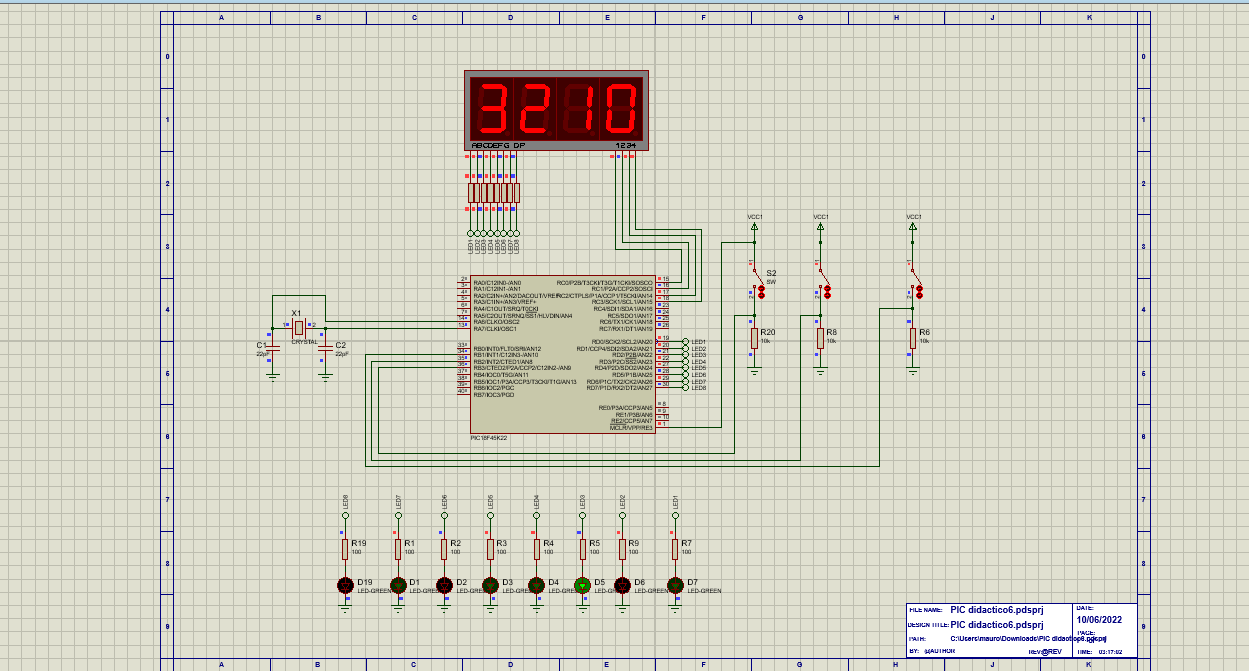The image size is (1249, 671).
Task: Select the 22pF capacitor C1
Action: (x=273, y=348)
